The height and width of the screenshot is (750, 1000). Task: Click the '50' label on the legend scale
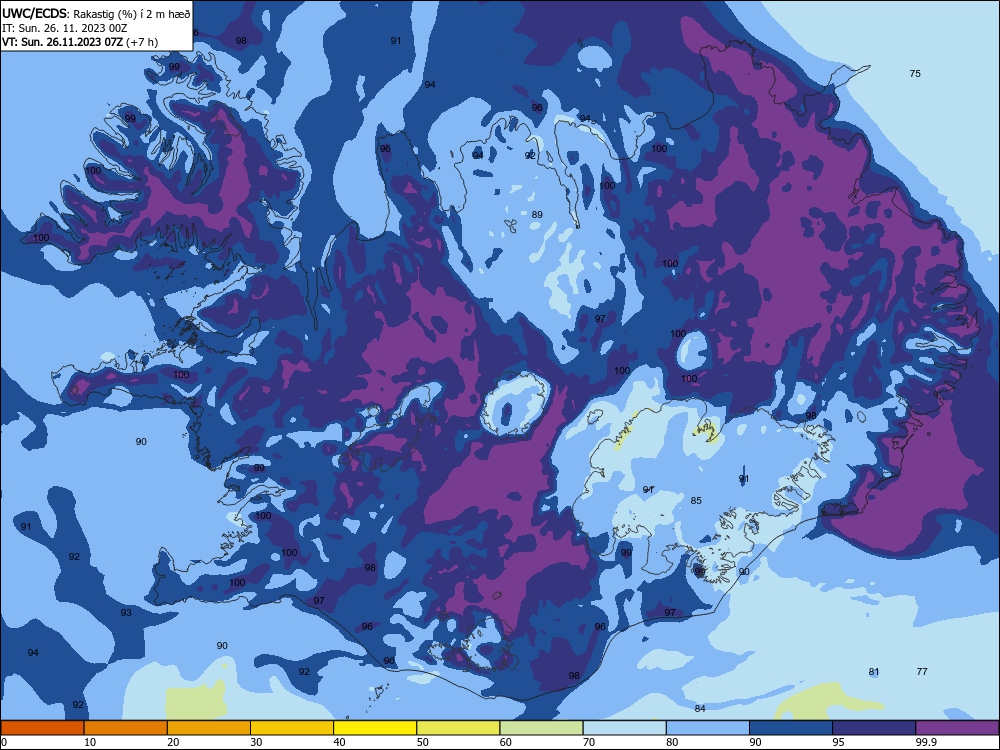point(423,742)
